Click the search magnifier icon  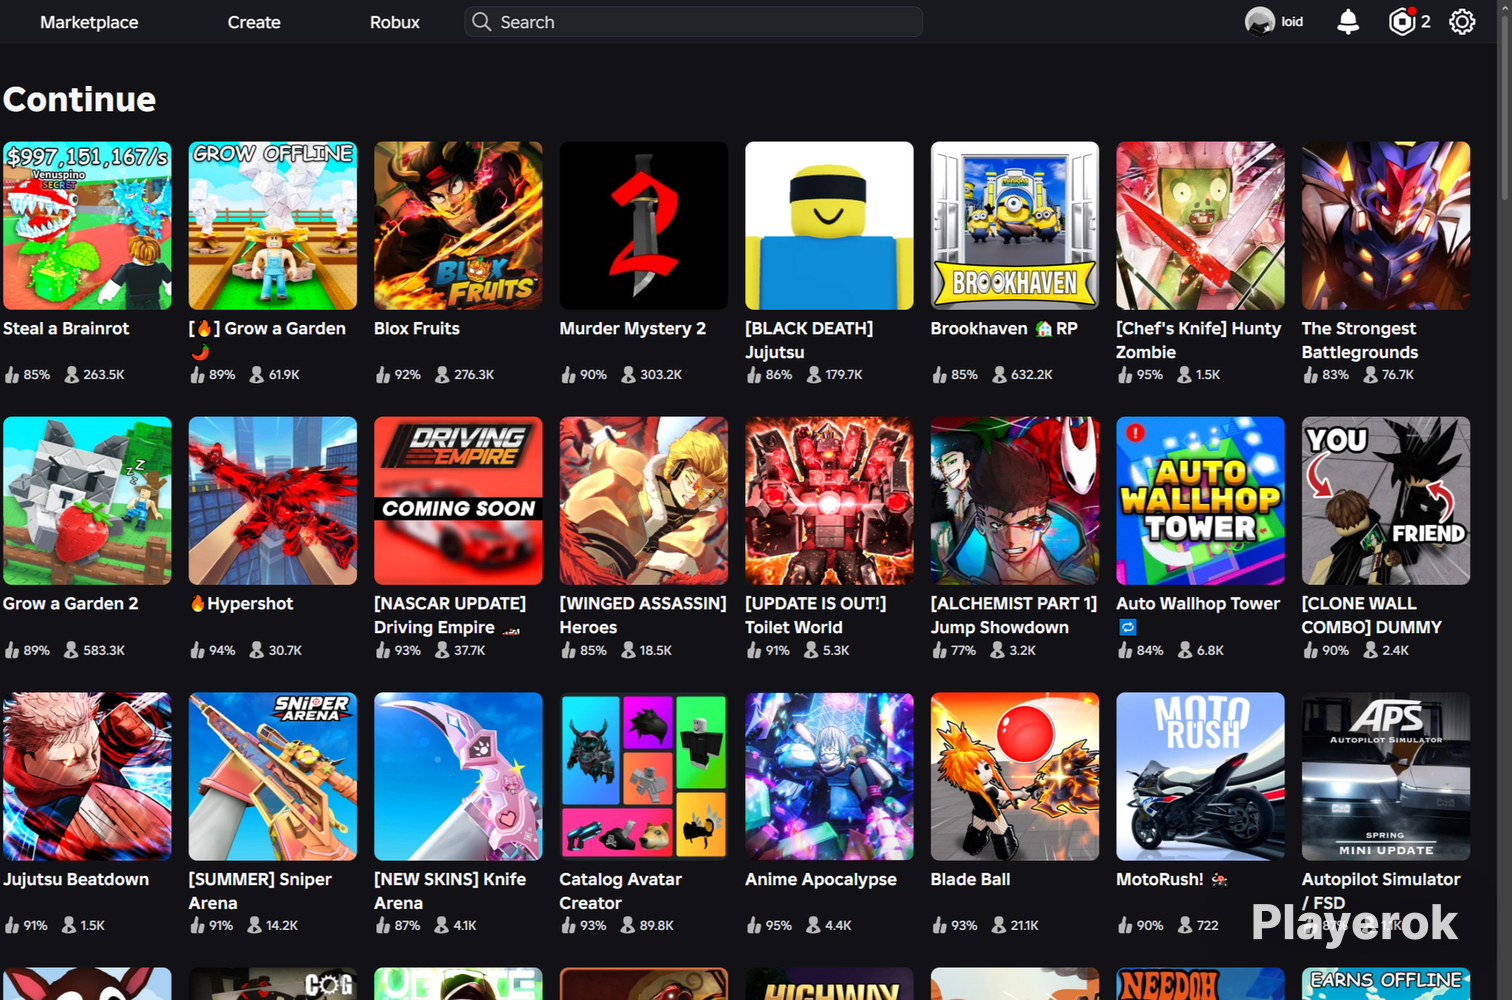(481, 22)
